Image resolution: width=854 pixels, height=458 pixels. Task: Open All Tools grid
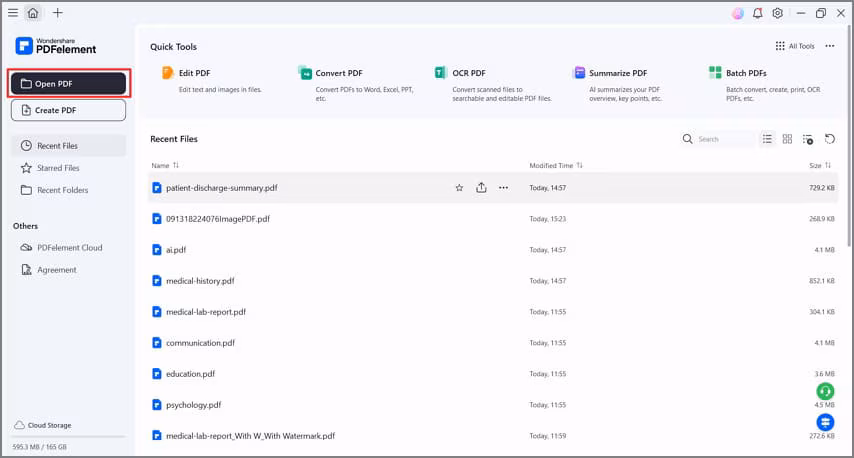(795, 46)
